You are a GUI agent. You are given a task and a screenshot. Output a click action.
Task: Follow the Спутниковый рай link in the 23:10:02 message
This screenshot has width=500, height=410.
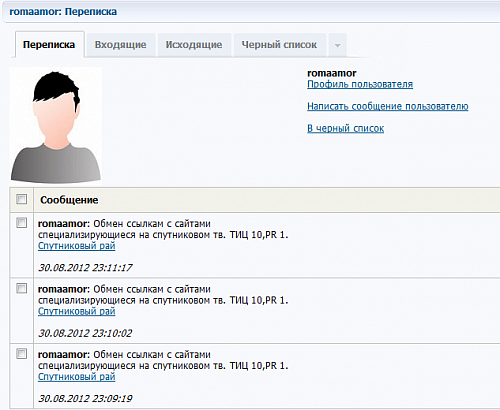coord(77,311)
